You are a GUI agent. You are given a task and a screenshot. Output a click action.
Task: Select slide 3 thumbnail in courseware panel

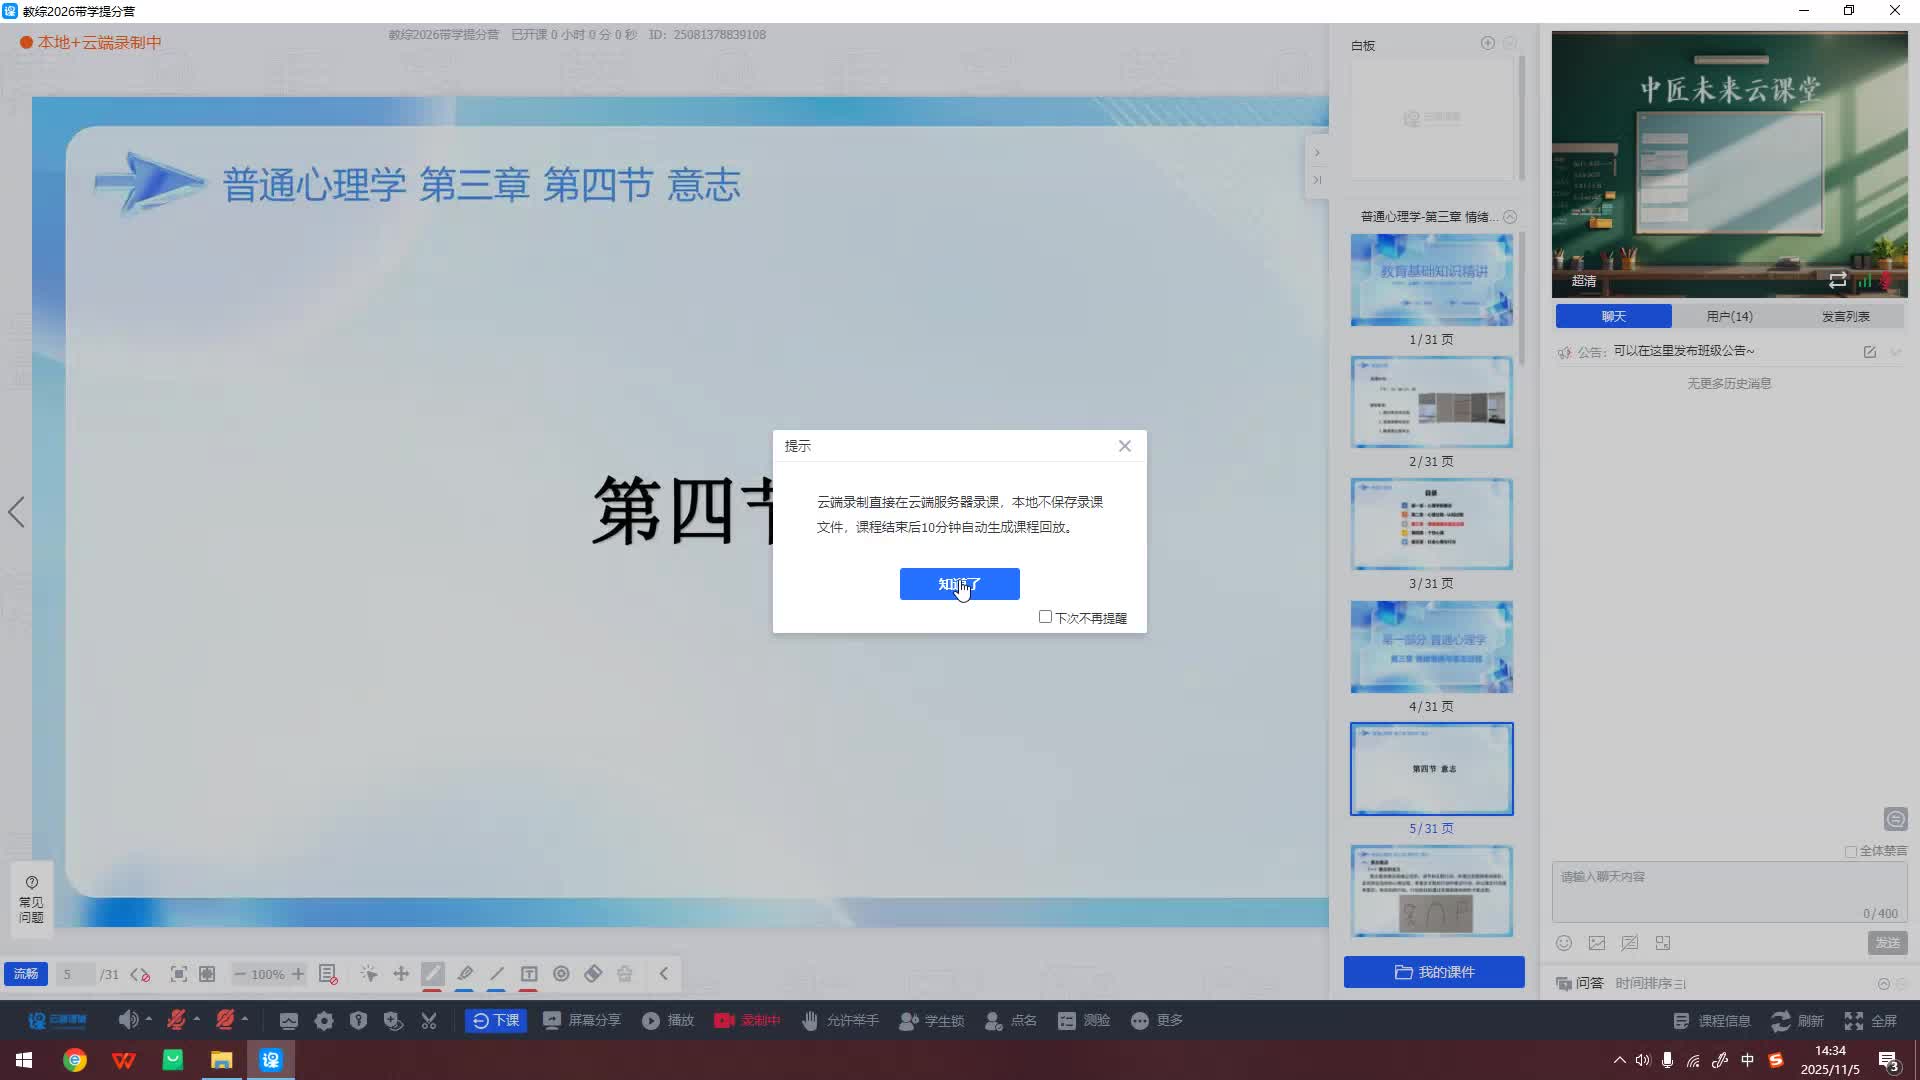pyautogui.click(x=1431, y=524)
